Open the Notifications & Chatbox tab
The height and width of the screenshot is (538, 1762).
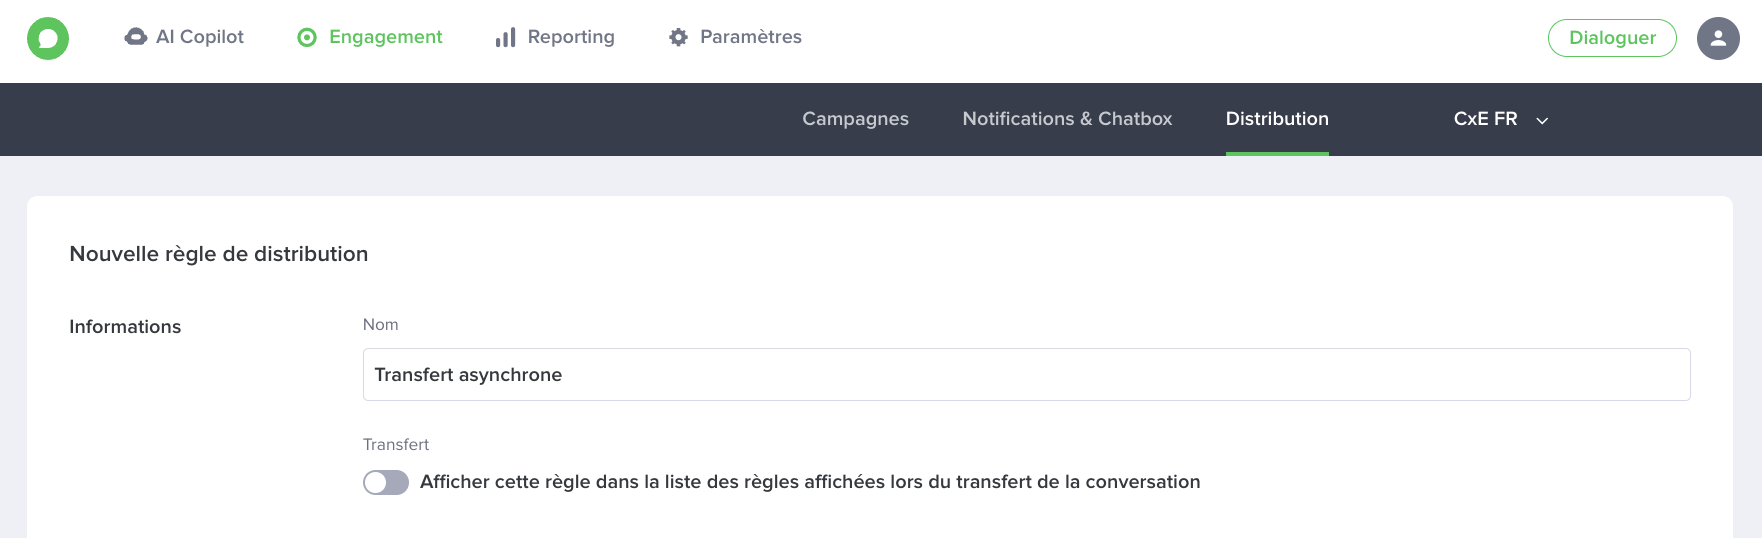(1067, 119)
